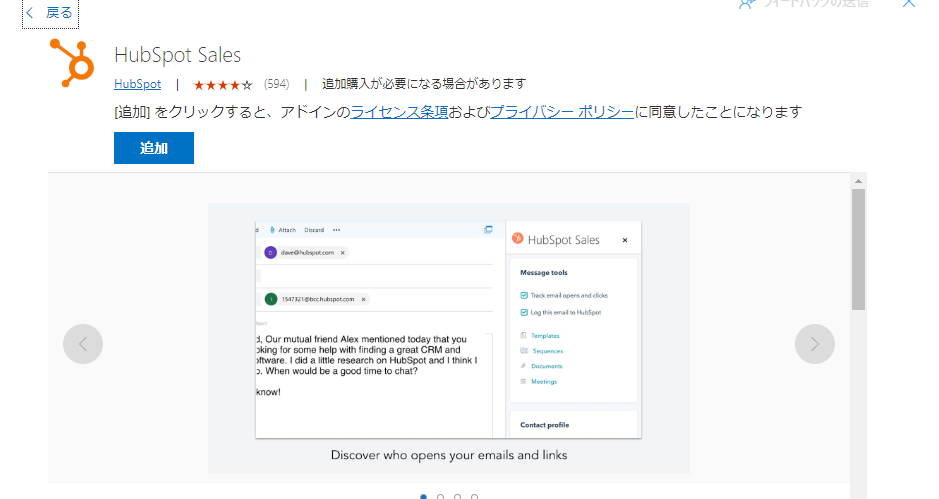939x499 pixels.
Task: Click the caption Discover who opens your emails
Action: click(x=449, y=455)
